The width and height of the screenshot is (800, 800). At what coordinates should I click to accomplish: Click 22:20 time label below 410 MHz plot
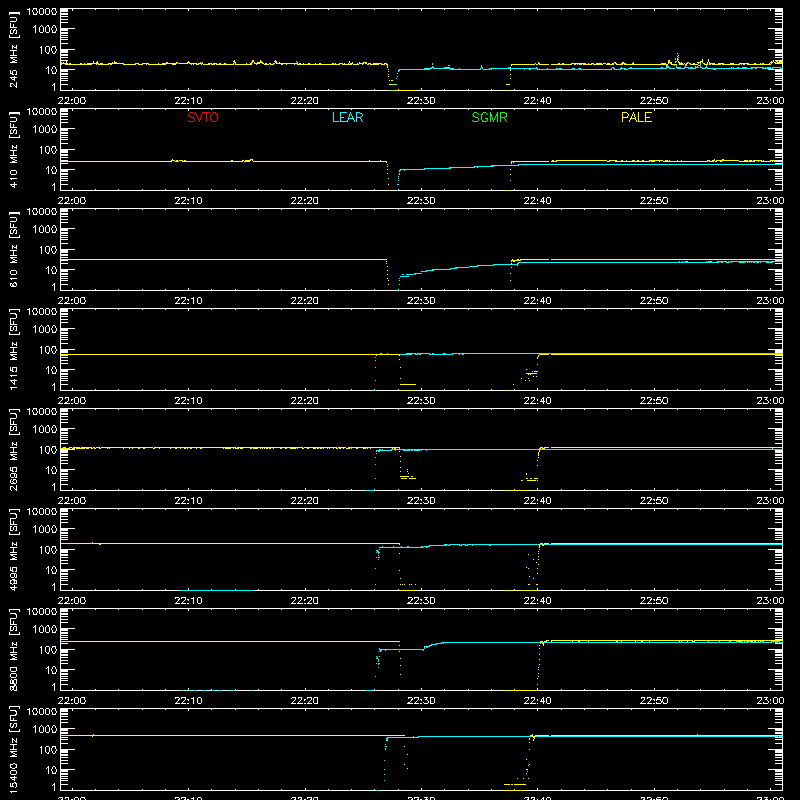tap(305, 201)
